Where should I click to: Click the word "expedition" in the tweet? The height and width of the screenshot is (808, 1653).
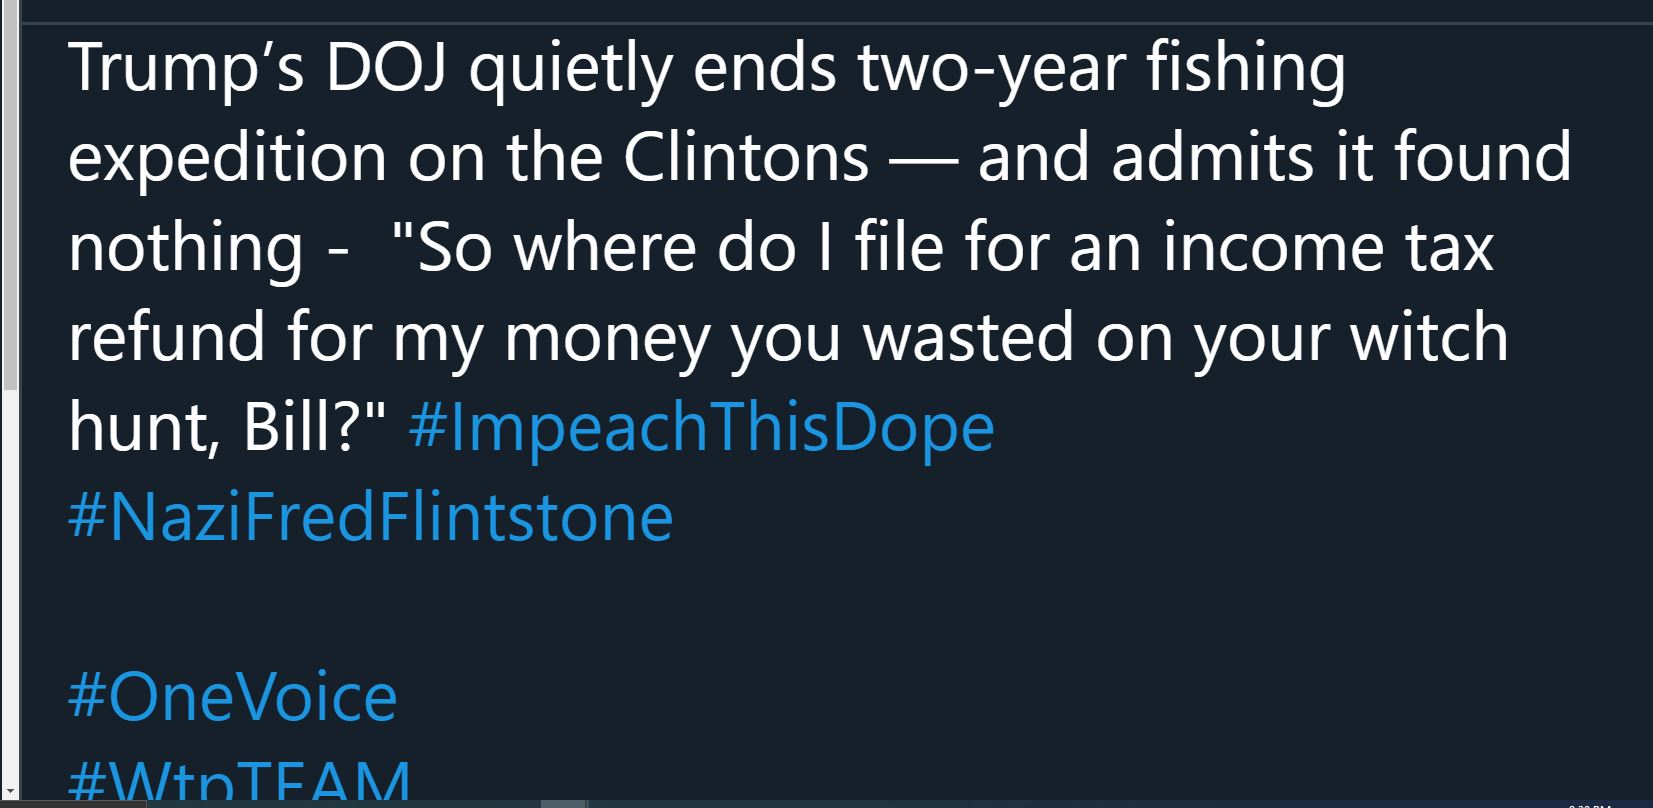point(227,160)
